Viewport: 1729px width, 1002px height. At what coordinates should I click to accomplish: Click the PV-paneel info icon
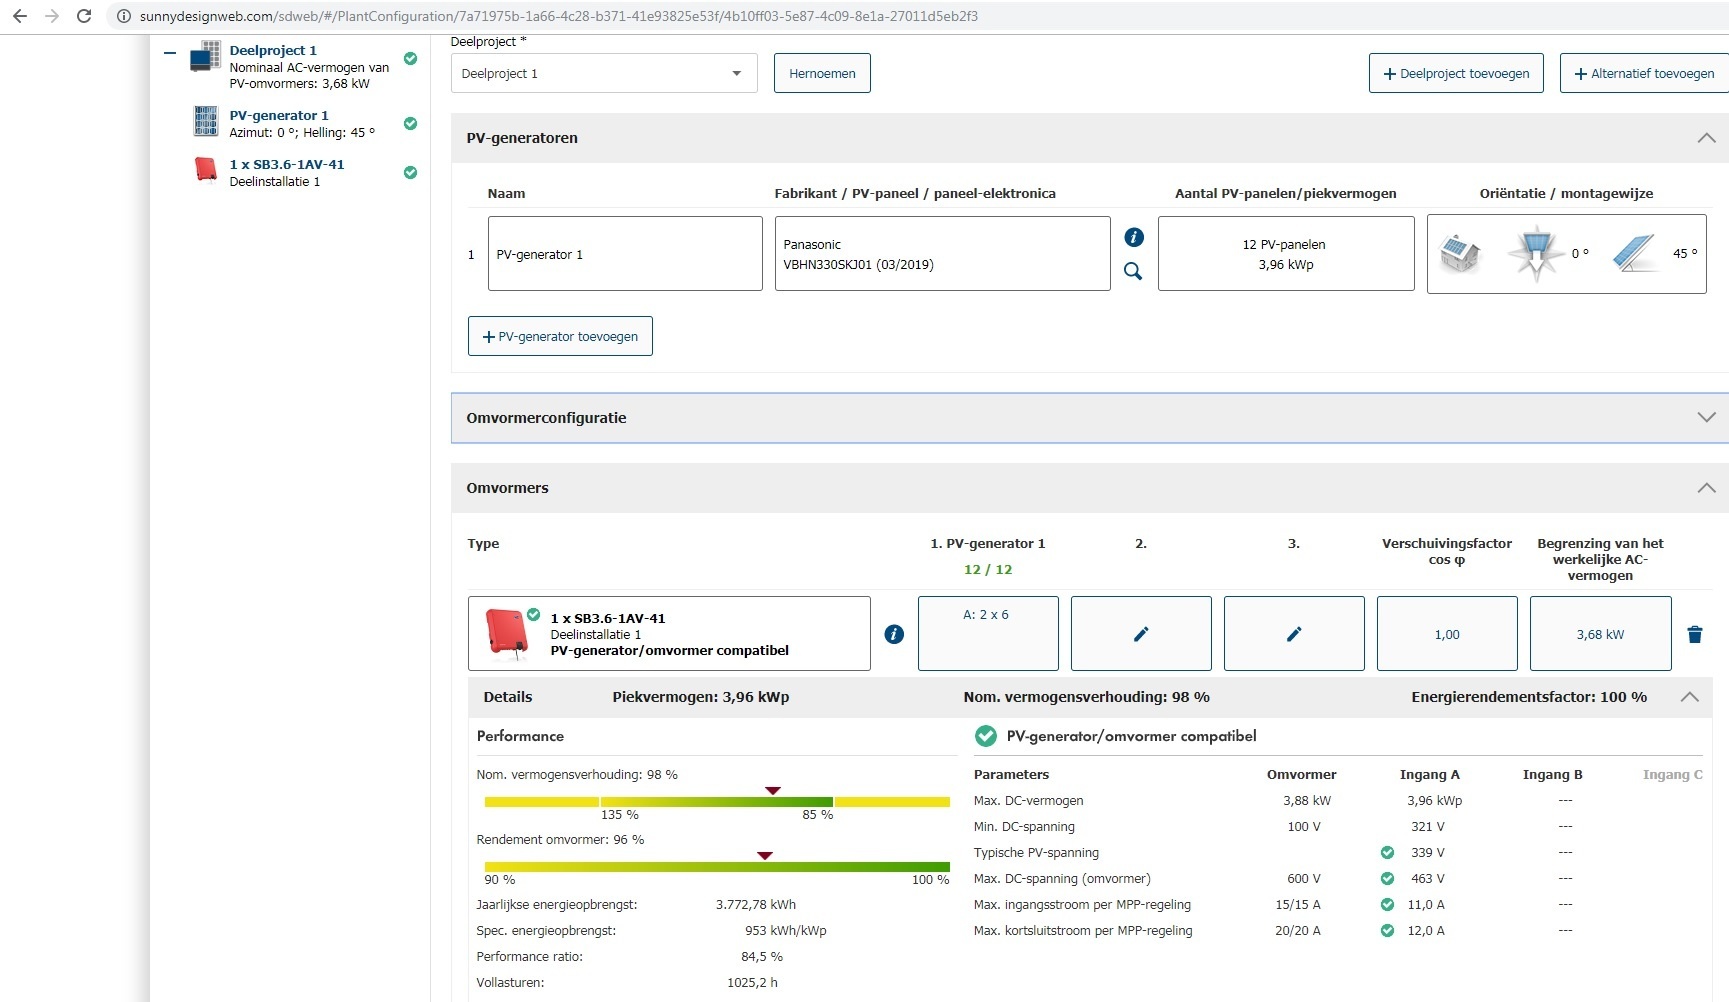[1133, 237]
